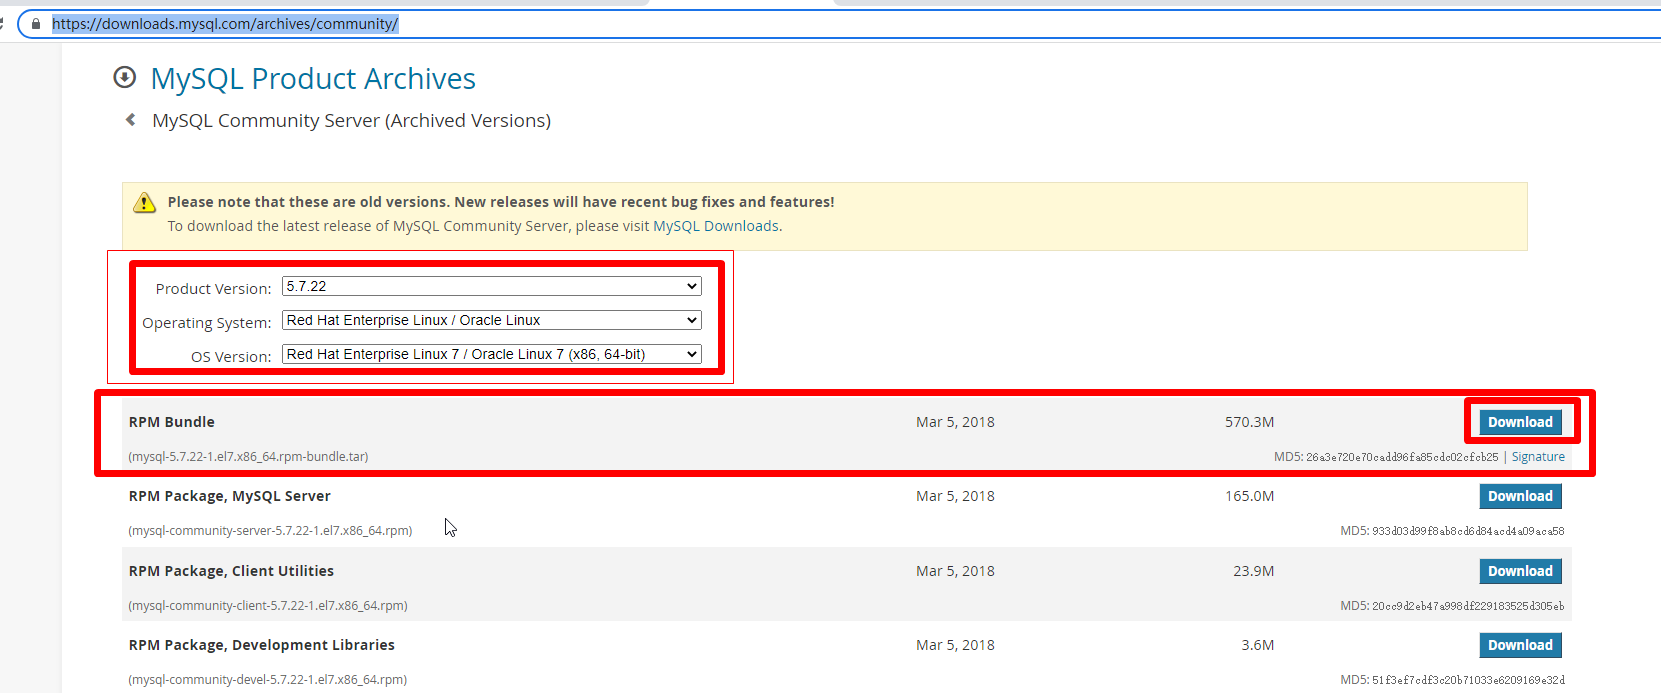The height and width of the screenshot is (693, 1661).
Task: Click the 23.9M size value
Action: (1254, 571)
